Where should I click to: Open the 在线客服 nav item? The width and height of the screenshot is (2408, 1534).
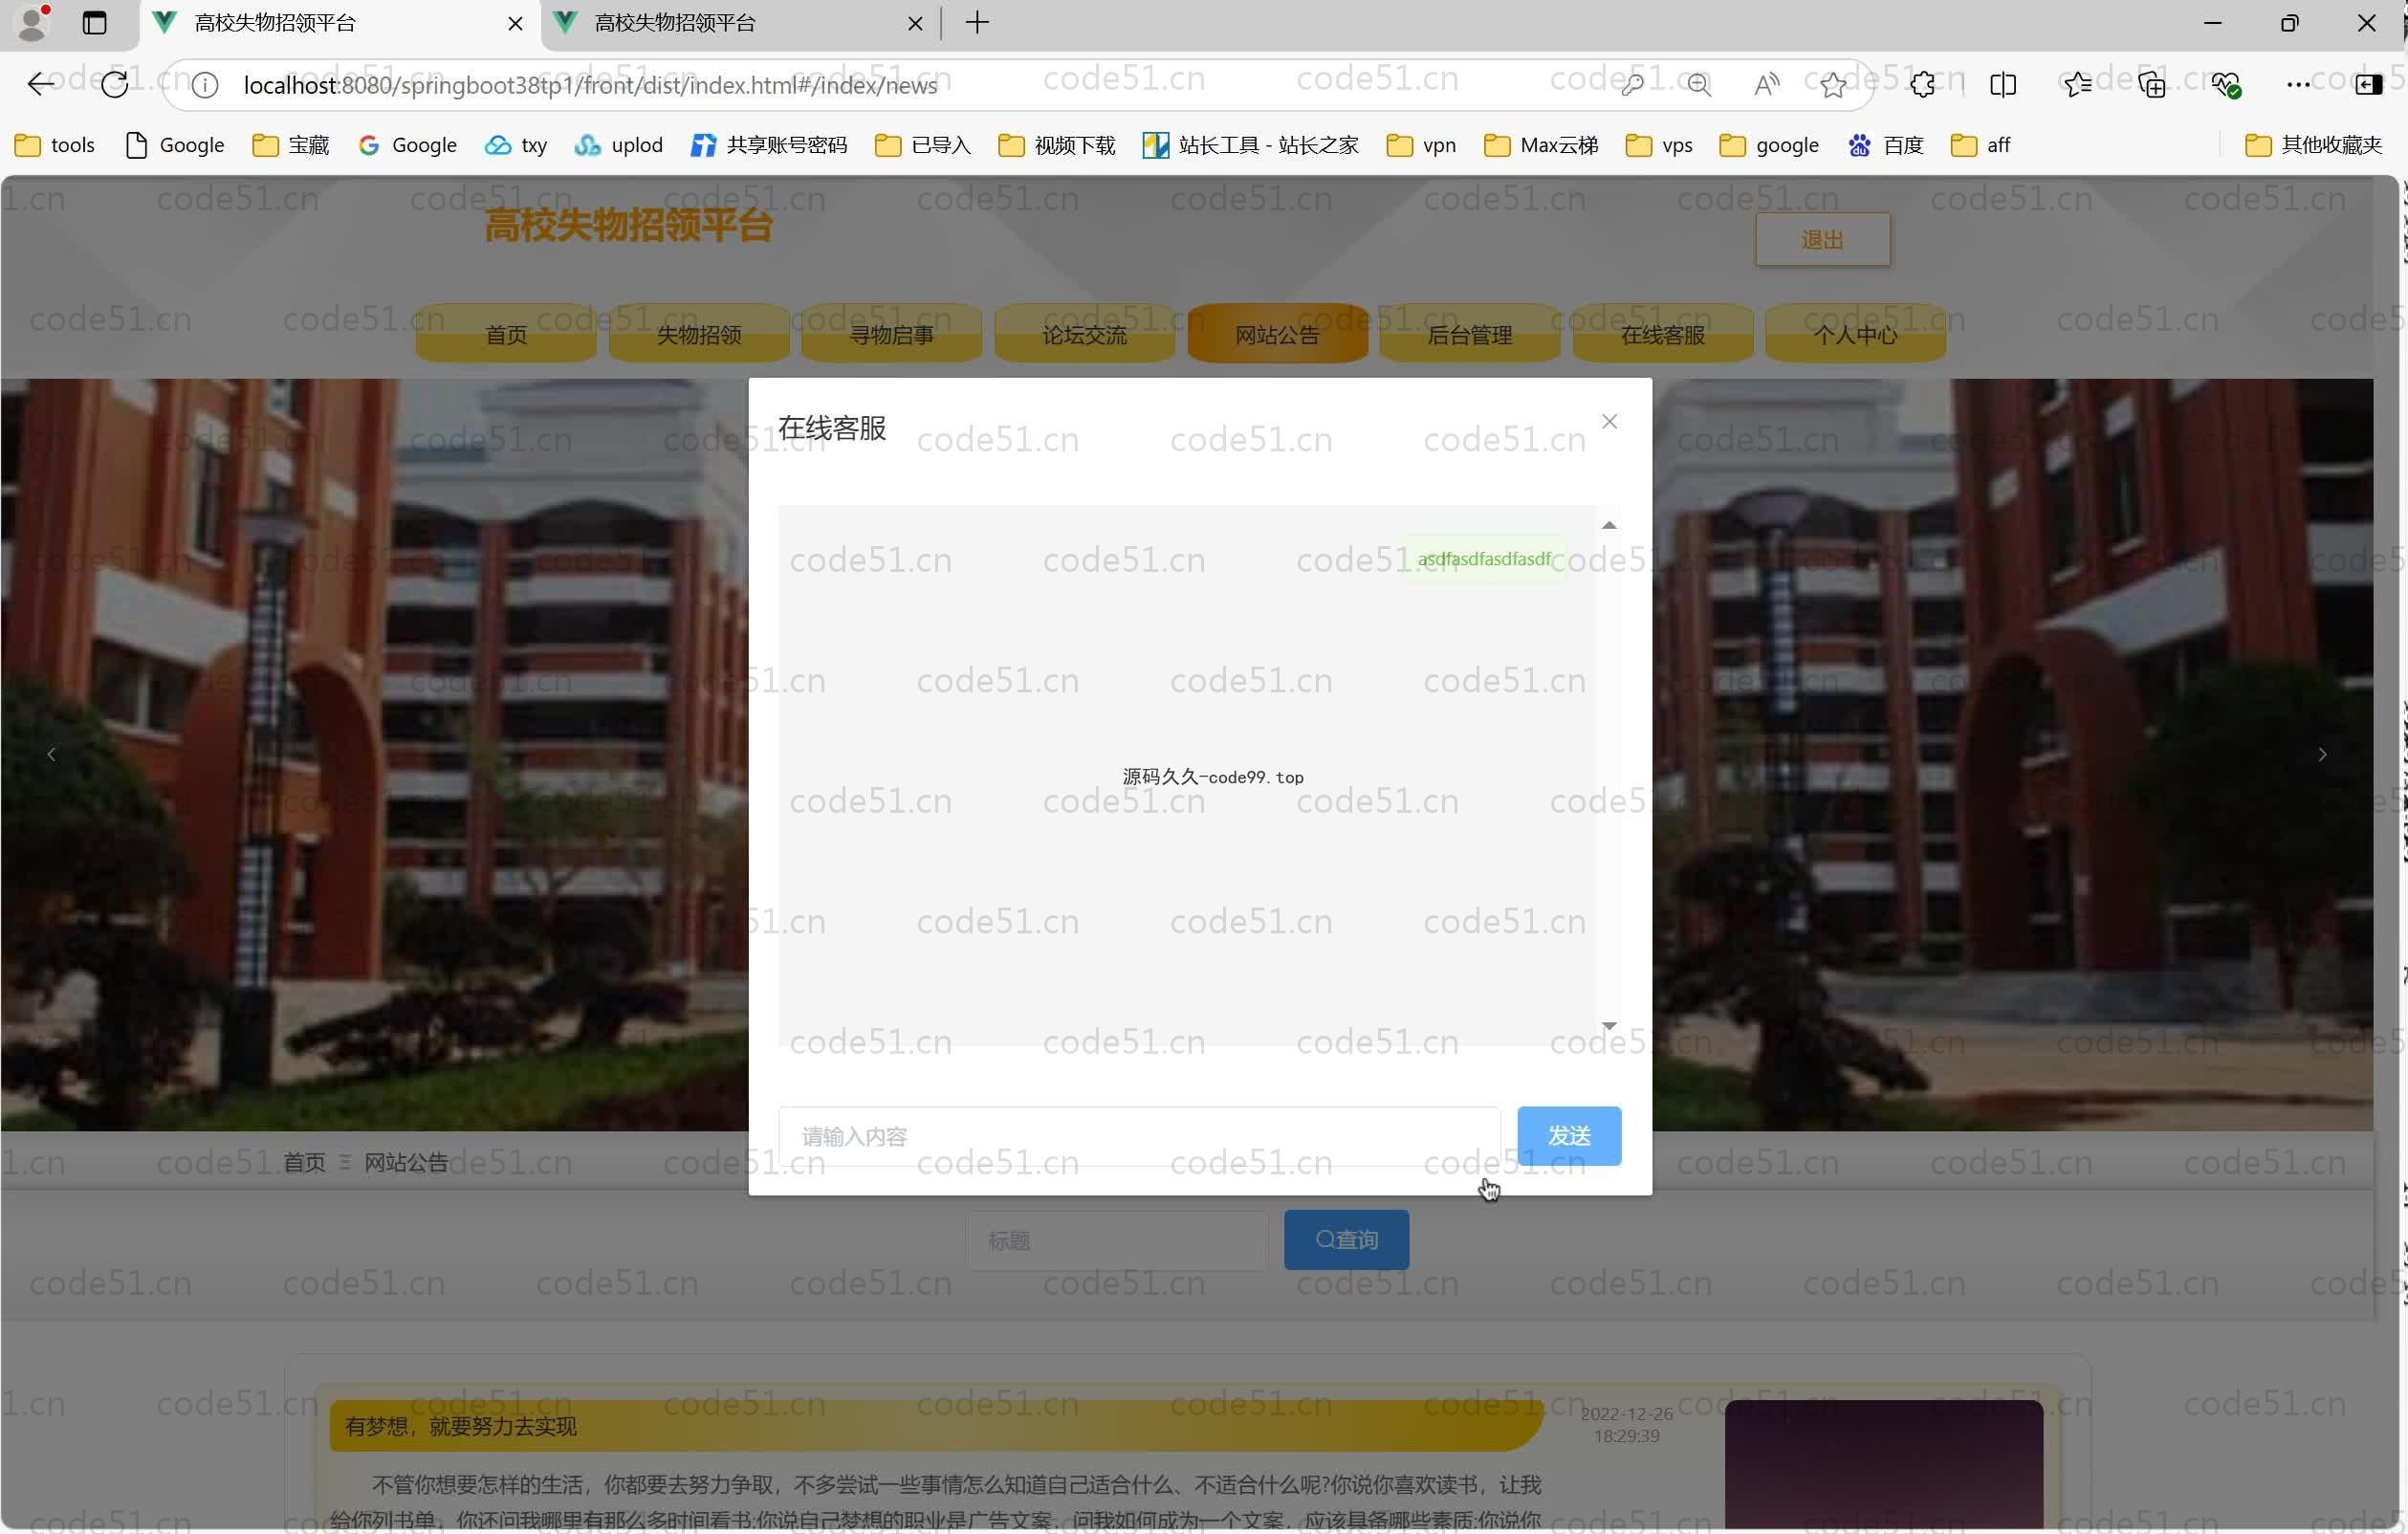click(x=1662, y=334)
